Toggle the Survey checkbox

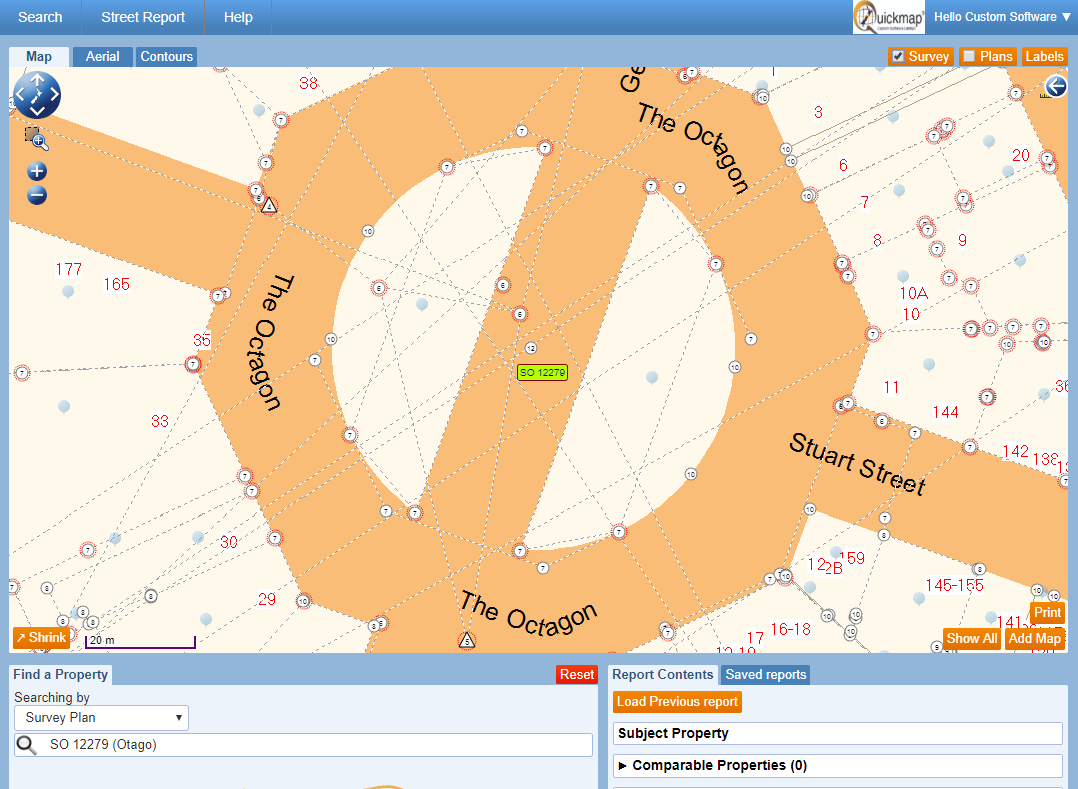coord(898,56)
